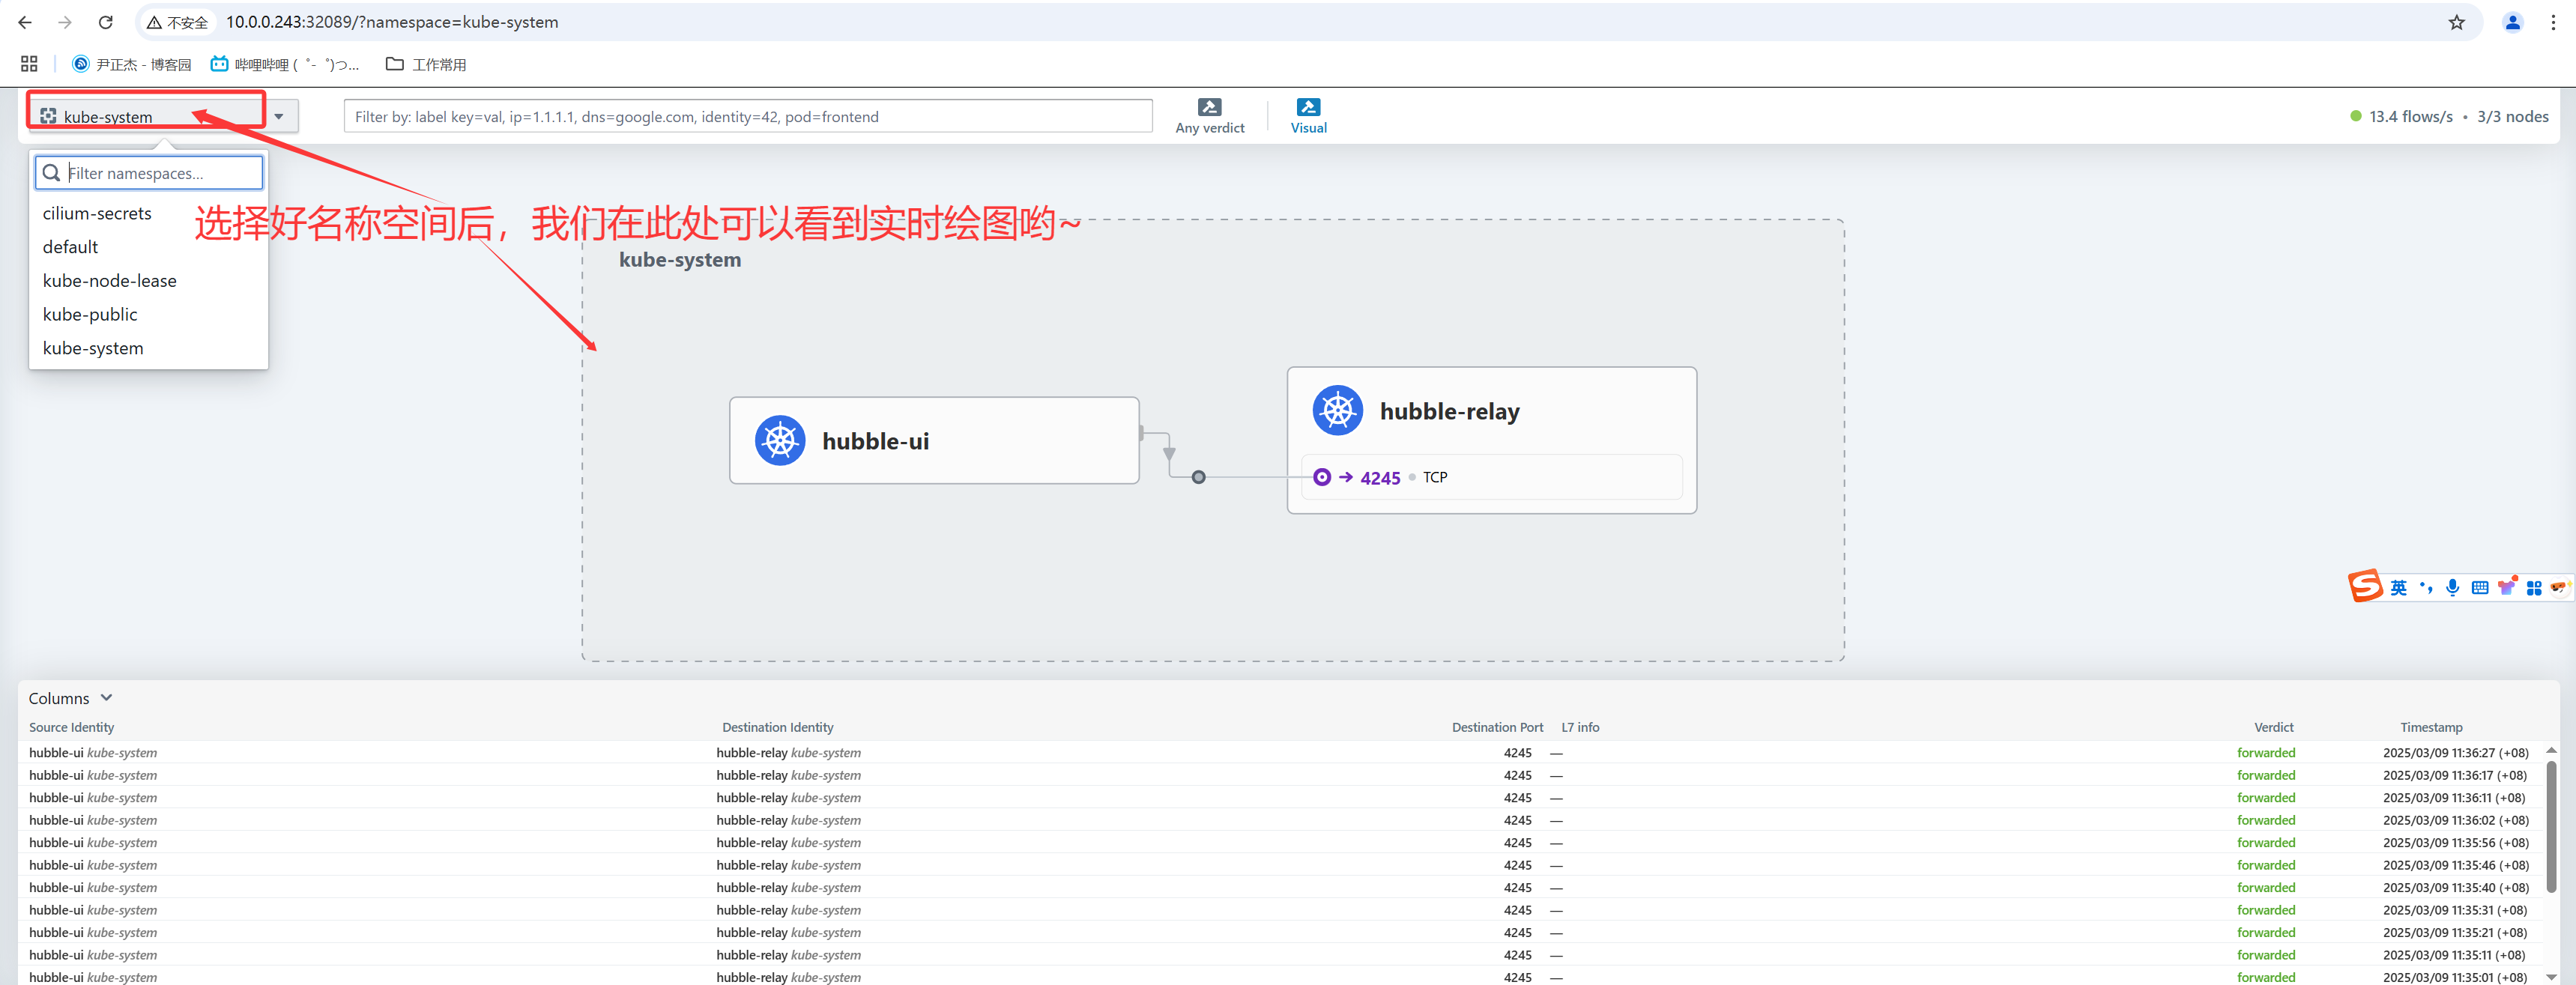Click the Sogou microphone voice input icon

click(2452, 587)
